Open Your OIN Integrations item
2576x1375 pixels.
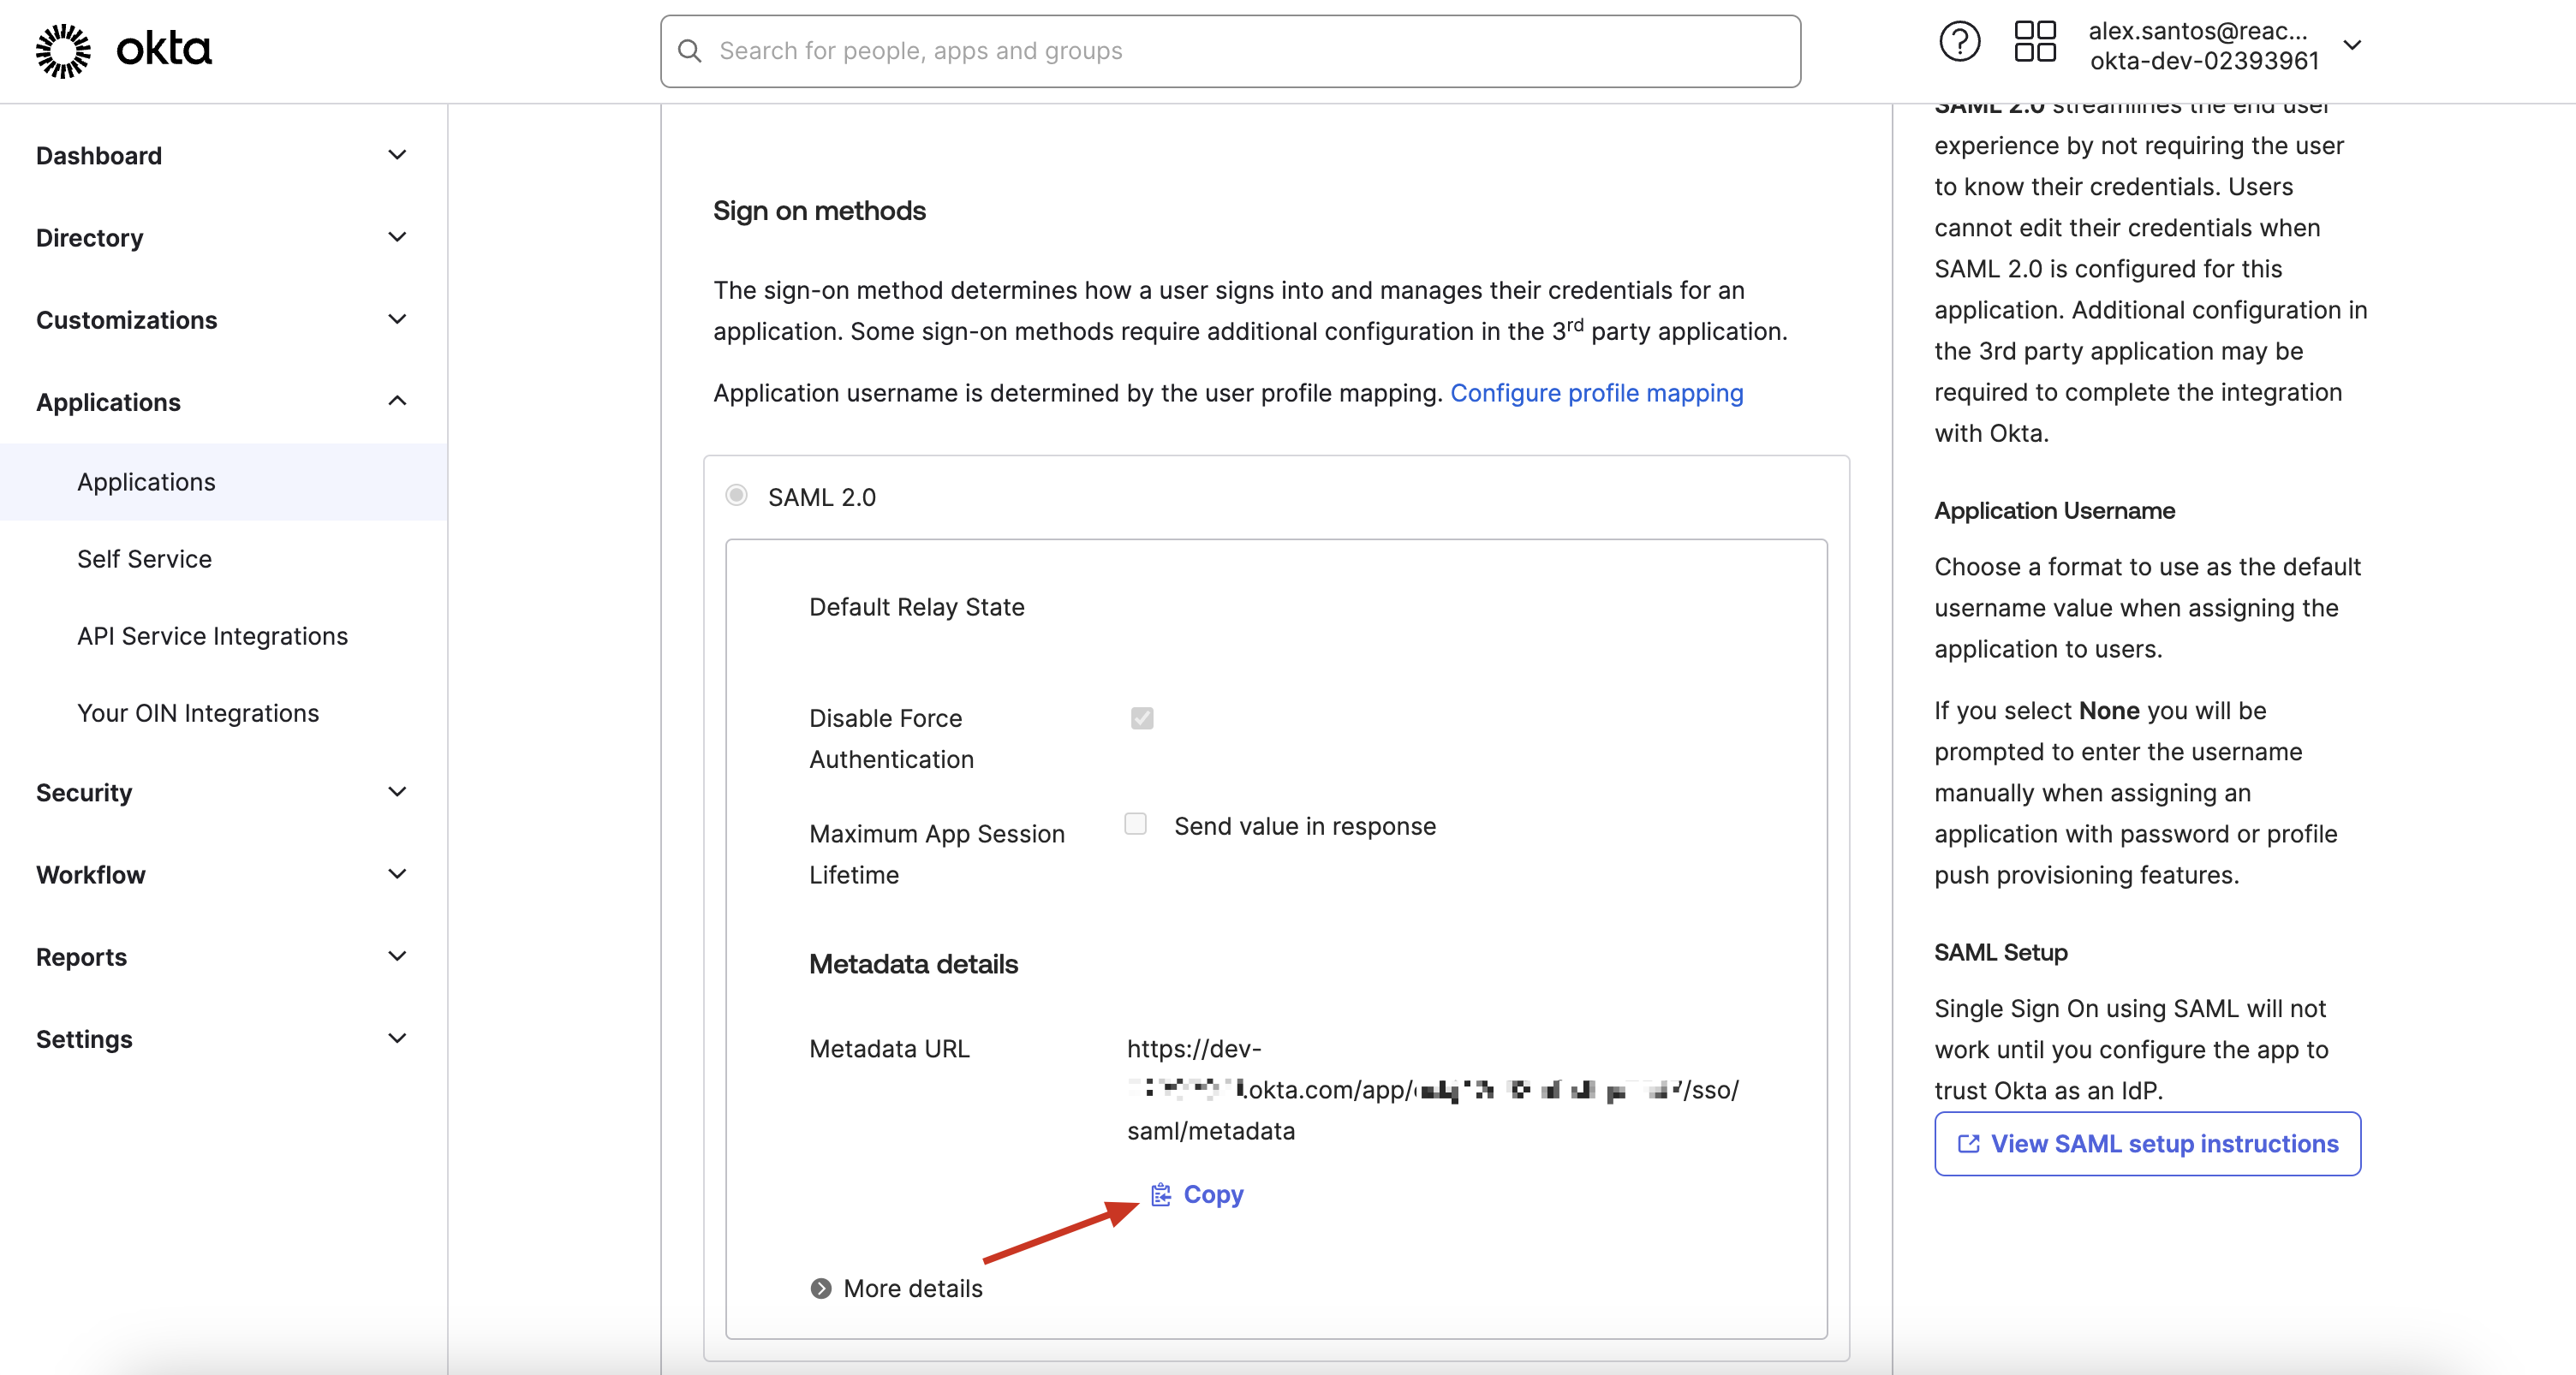click(224, 713)
